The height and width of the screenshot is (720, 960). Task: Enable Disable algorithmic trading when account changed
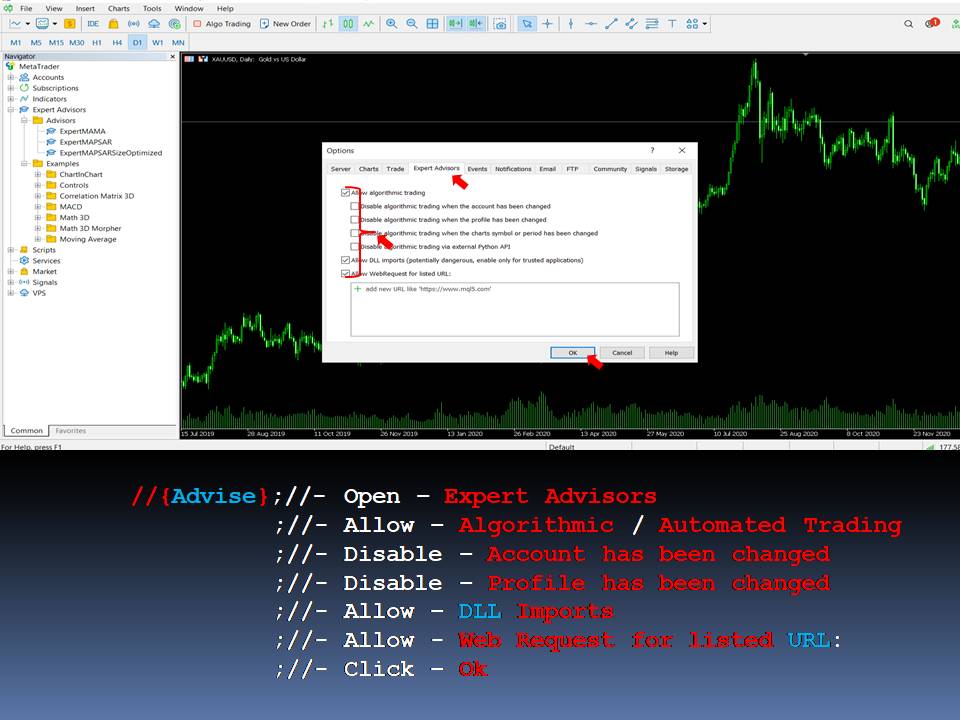coord(355,207)
